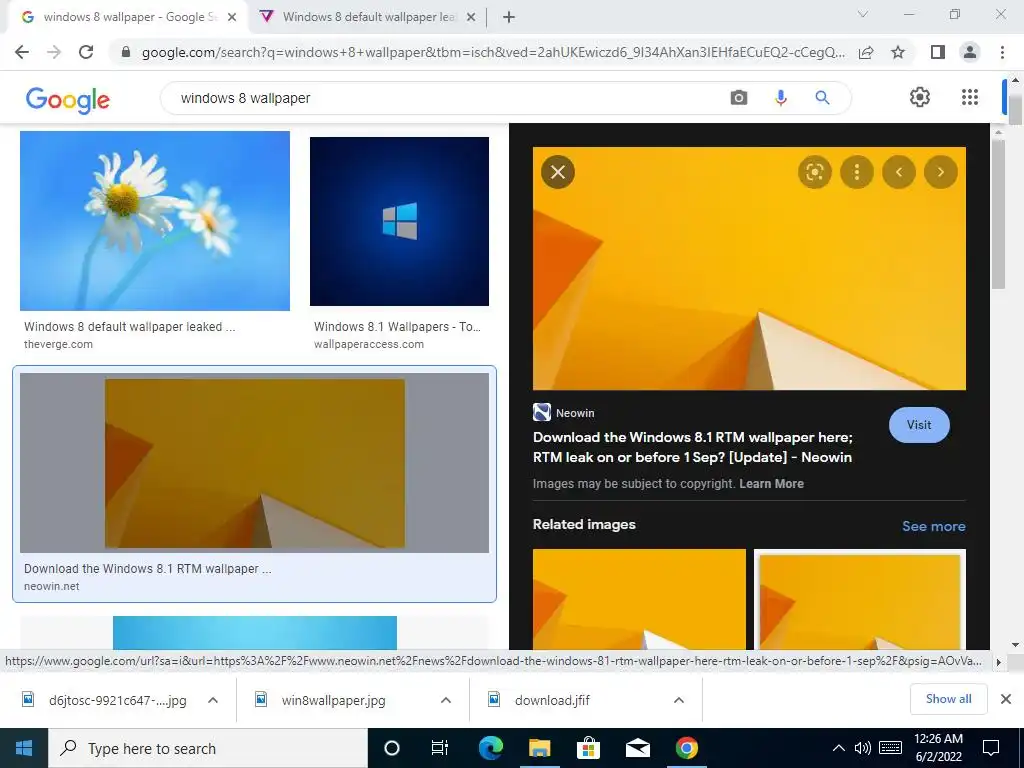Open the downloaded download.jfif file

pyautogui.click(x=552, y=700)
